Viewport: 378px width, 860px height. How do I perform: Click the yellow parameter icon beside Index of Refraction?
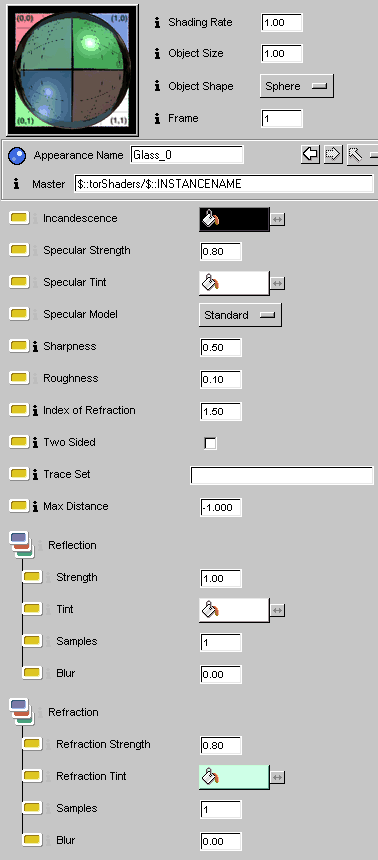[19, 410]
